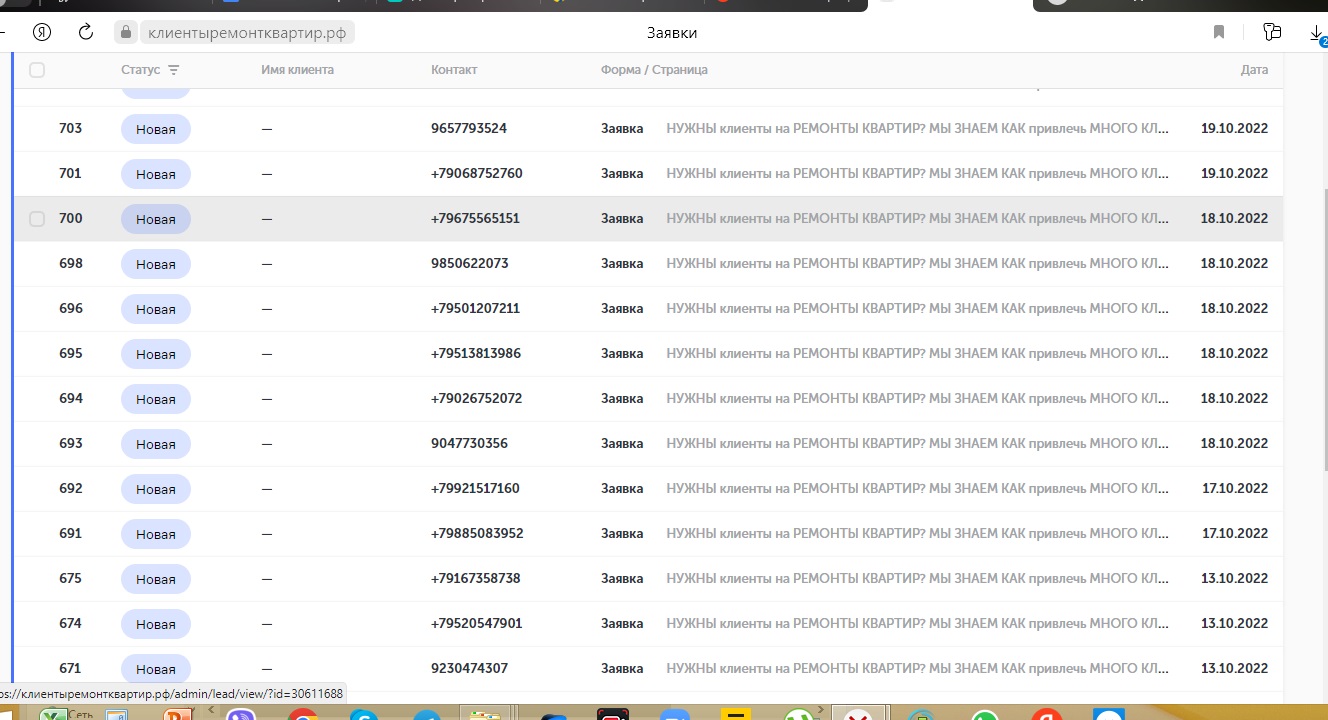The image size is (1328, 720).
Task: Click the padlock site security icon
Action: click(x=126, y=33)
